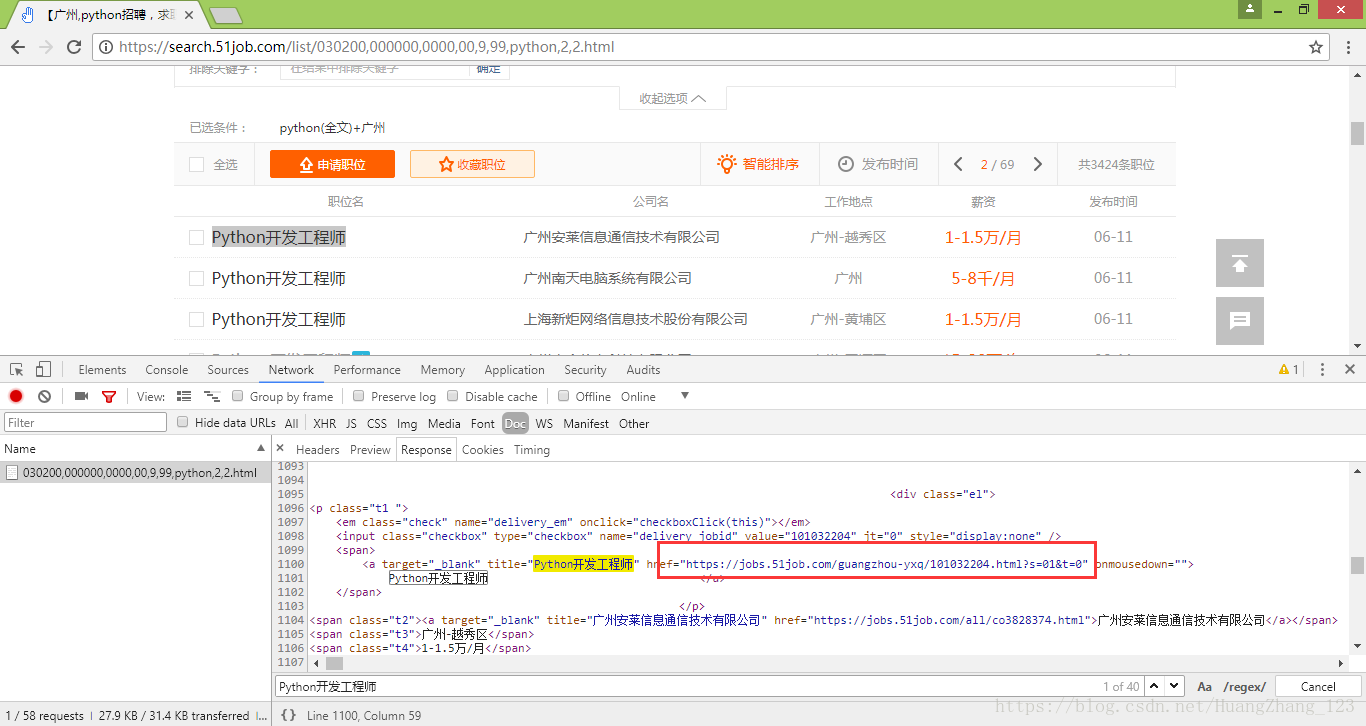Open the new tab button
Viewport: 1366px width, 726px height.
tap(226, 15)
